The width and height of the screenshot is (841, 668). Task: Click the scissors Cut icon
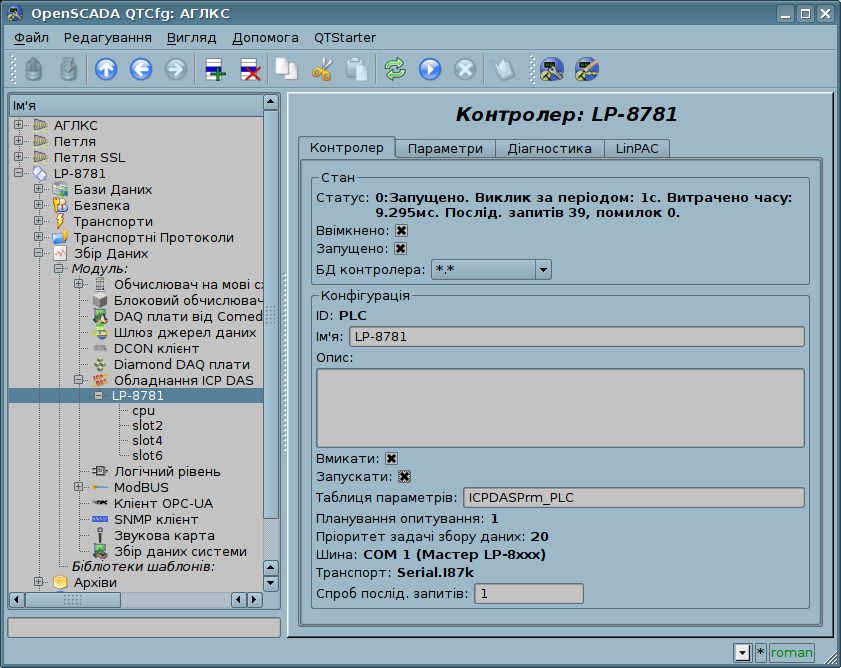click(321, 69)
